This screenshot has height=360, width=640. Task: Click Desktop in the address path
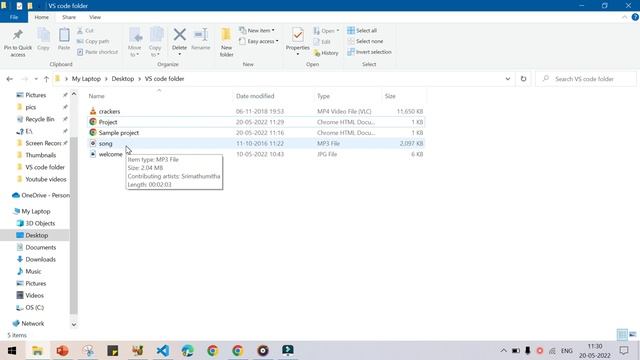coord(122,79)
